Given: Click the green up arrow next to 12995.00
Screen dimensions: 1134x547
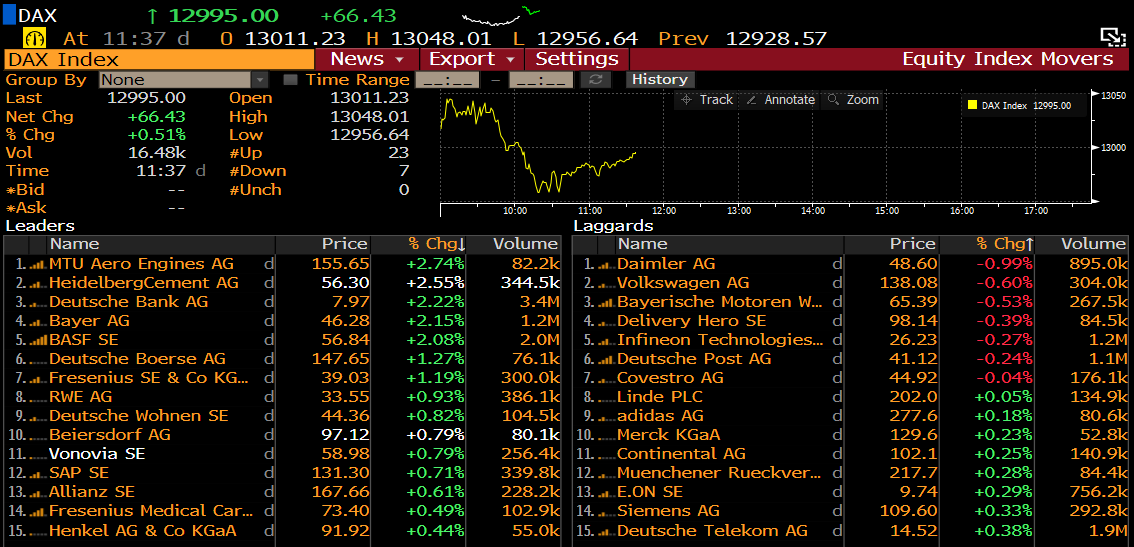Looking at the screenshot, I should click(x=152, y=15).
